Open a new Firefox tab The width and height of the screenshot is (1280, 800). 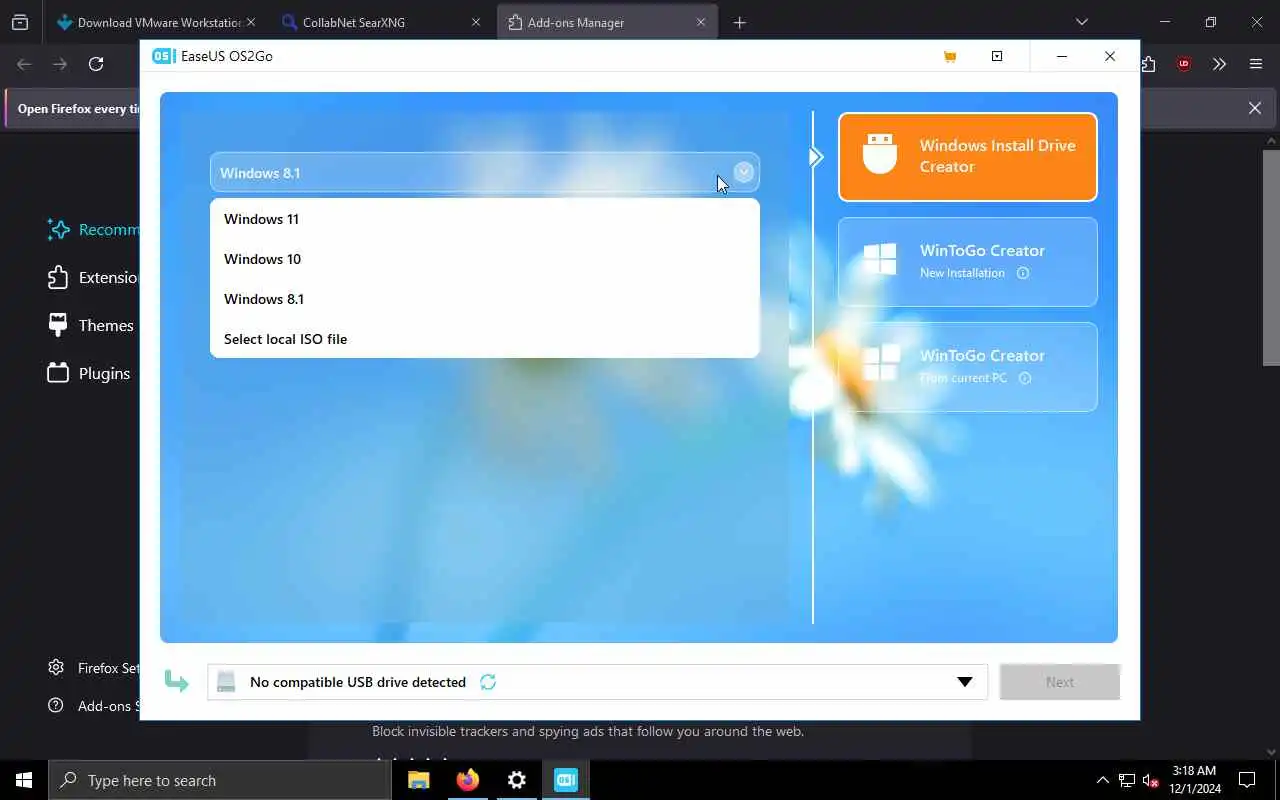pos(740,22)
